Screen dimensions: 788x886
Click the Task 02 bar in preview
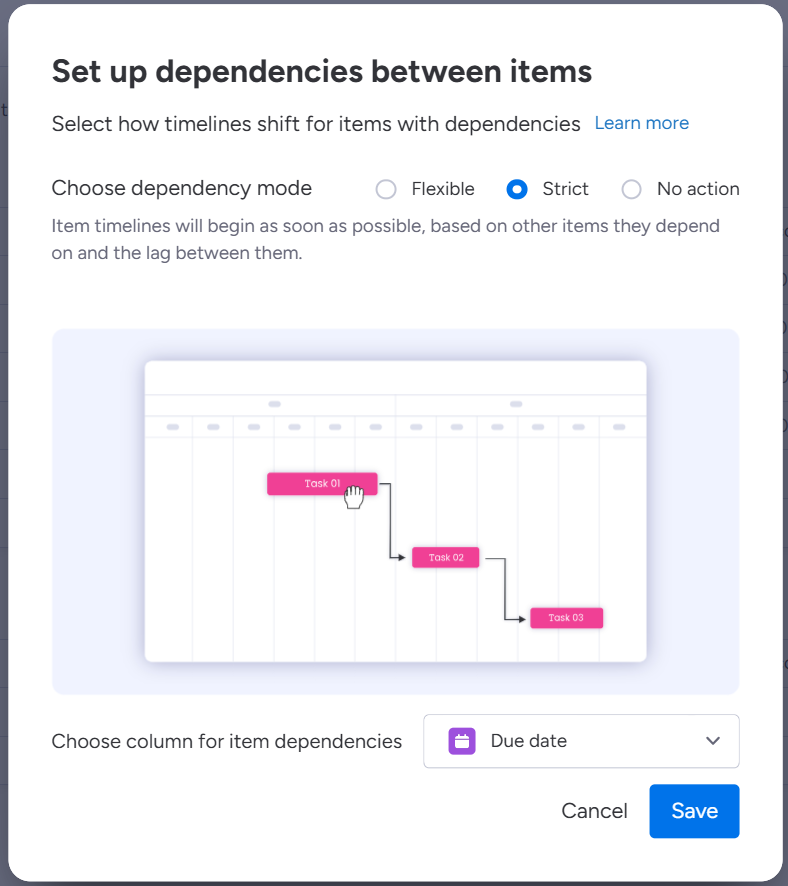tap(446, 557)
